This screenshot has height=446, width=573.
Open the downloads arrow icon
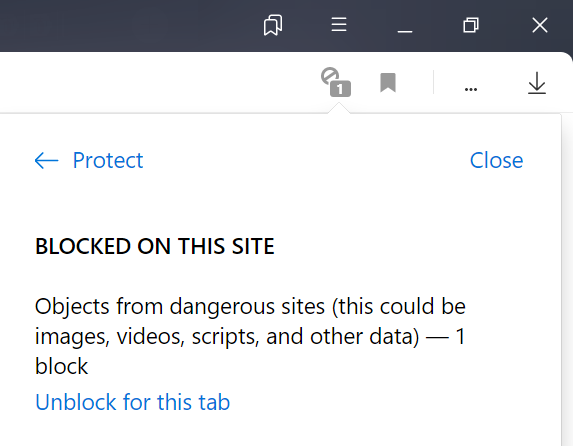537,83
